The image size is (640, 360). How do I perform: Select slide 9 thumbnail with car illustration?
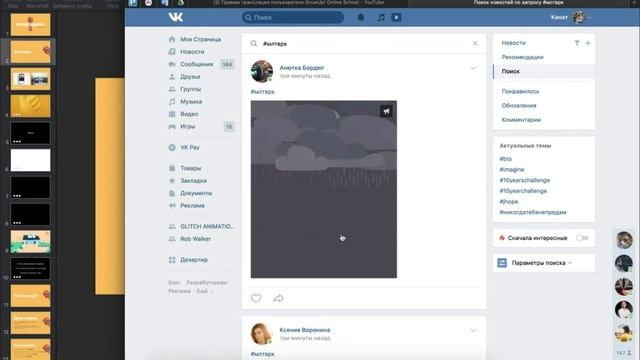31,241
